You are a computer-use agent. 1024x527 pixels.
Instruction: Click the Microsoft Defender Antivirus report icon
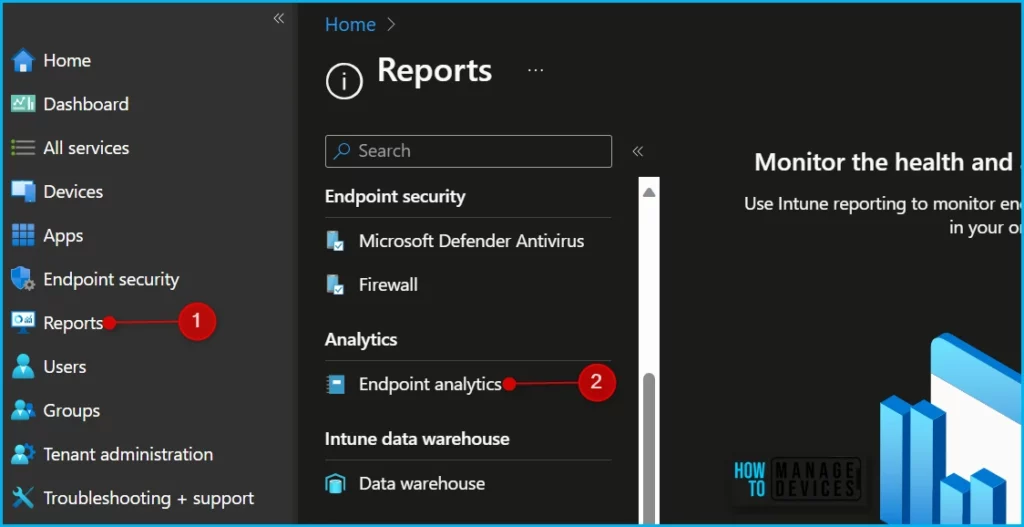point(335,241)
